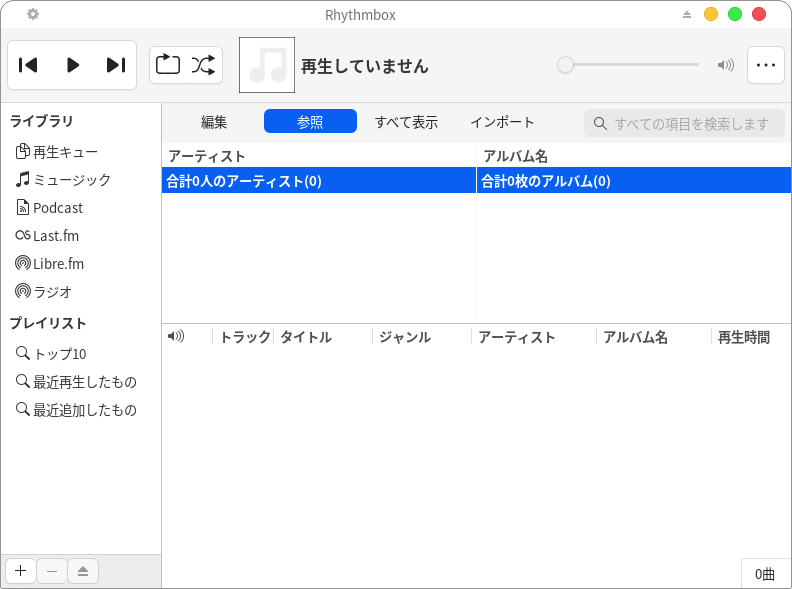Focus the すべての項目を検索します search field
792x589 pixels.
point(690,123)
